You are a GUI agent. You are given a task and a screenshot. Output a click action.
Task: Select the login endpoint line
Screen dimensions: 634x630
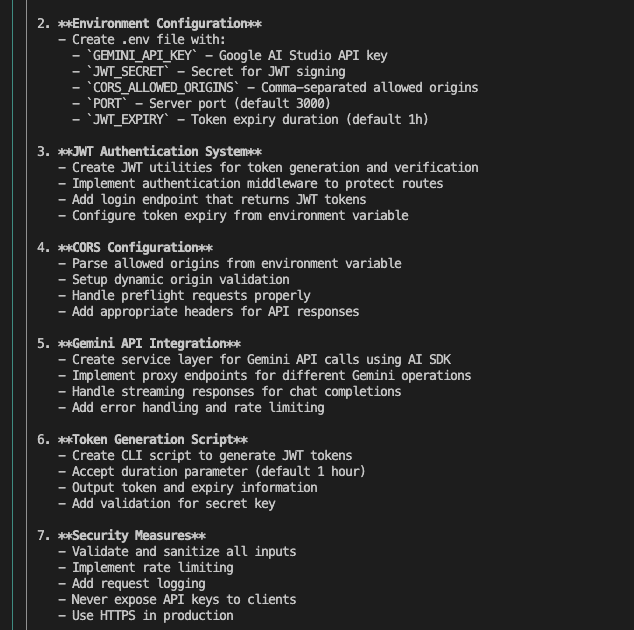[x=212, y=199]
